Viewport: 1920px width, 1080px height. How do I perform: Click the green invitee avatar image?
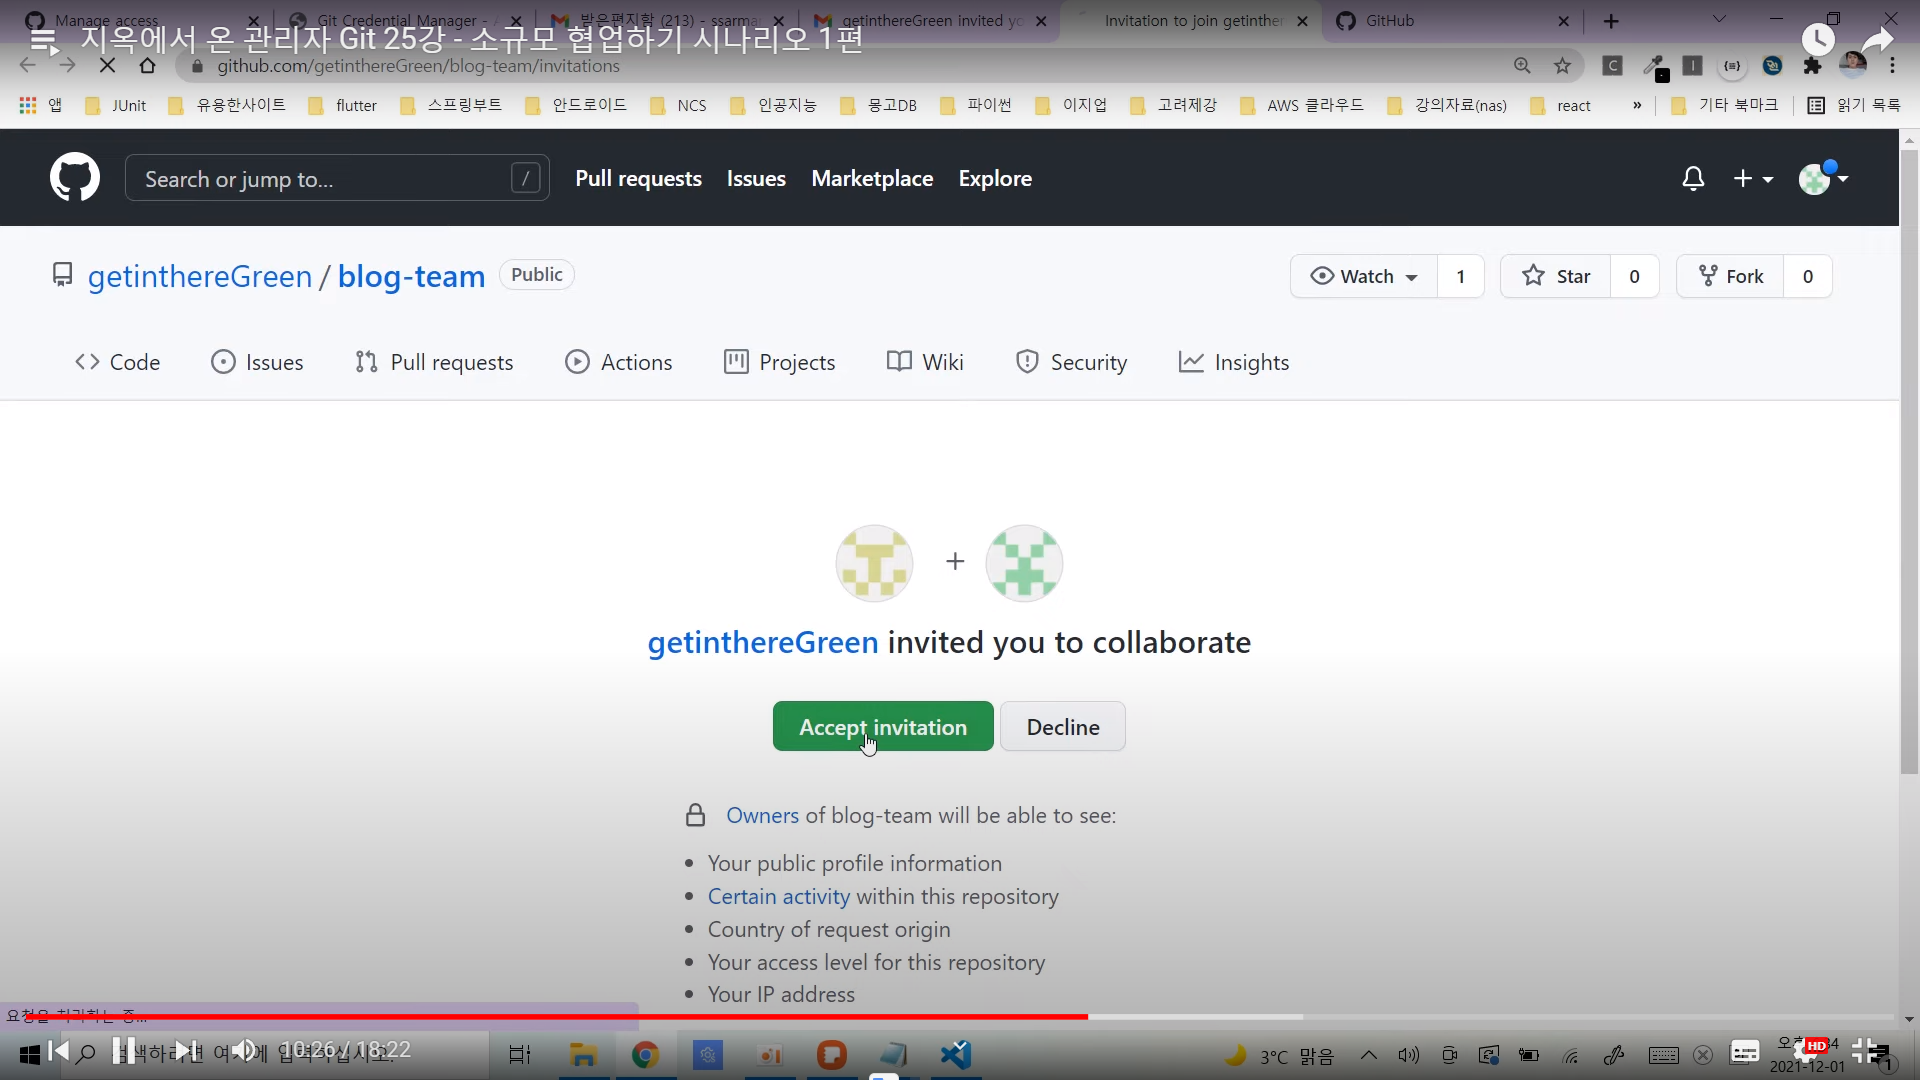pyautogui.click(x=1024, y=563)
